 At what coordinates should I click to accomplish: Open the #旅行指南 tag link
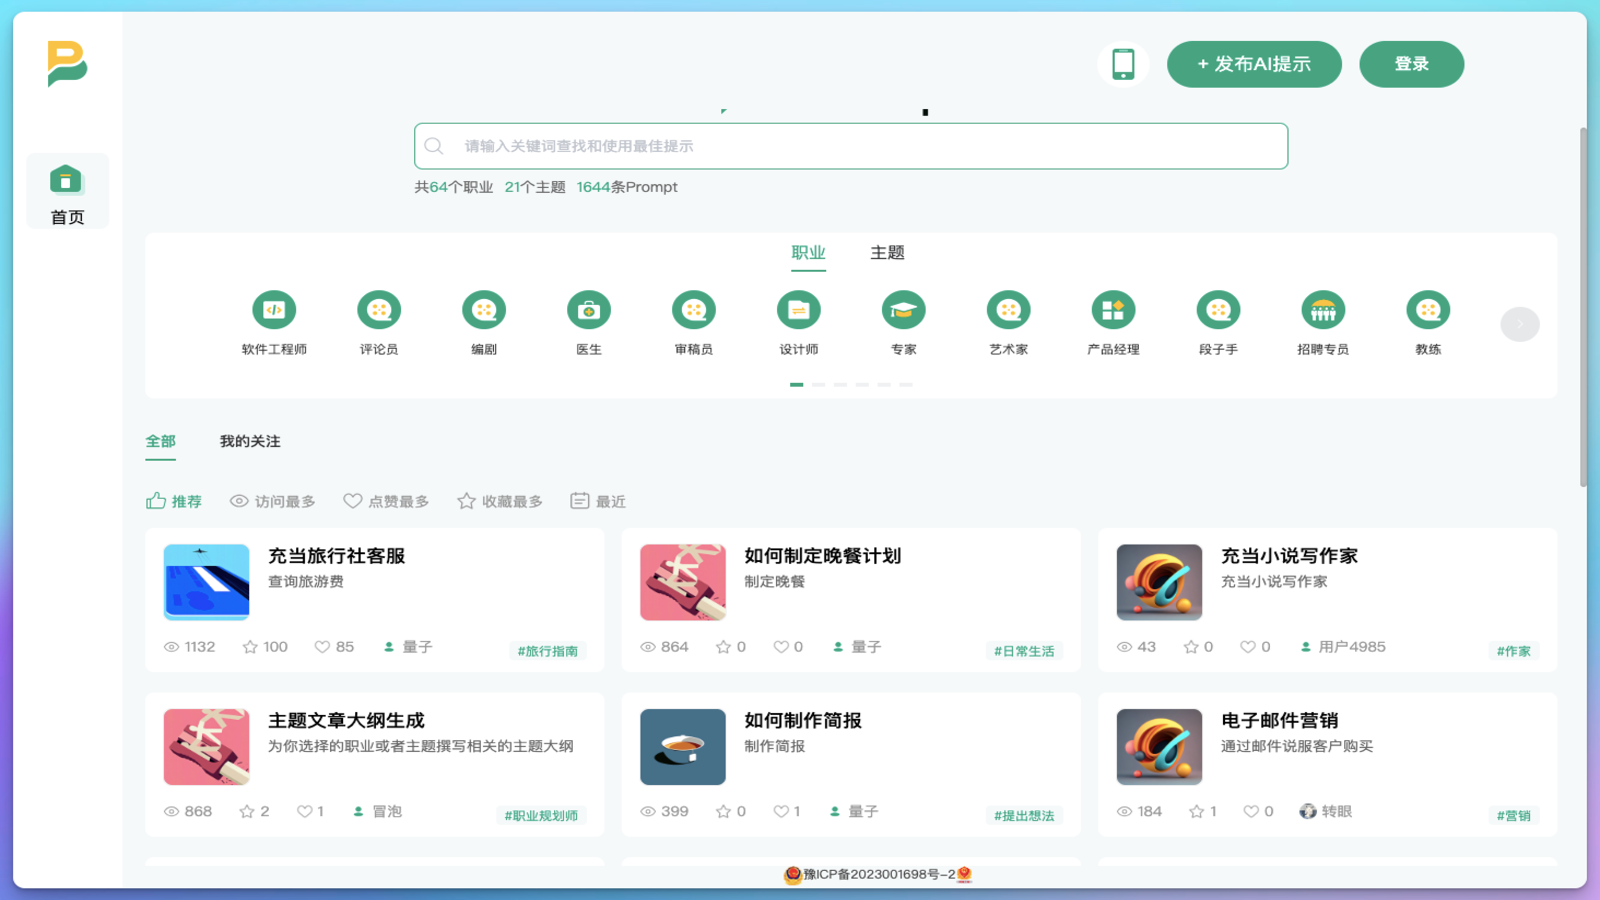point(549,650)
